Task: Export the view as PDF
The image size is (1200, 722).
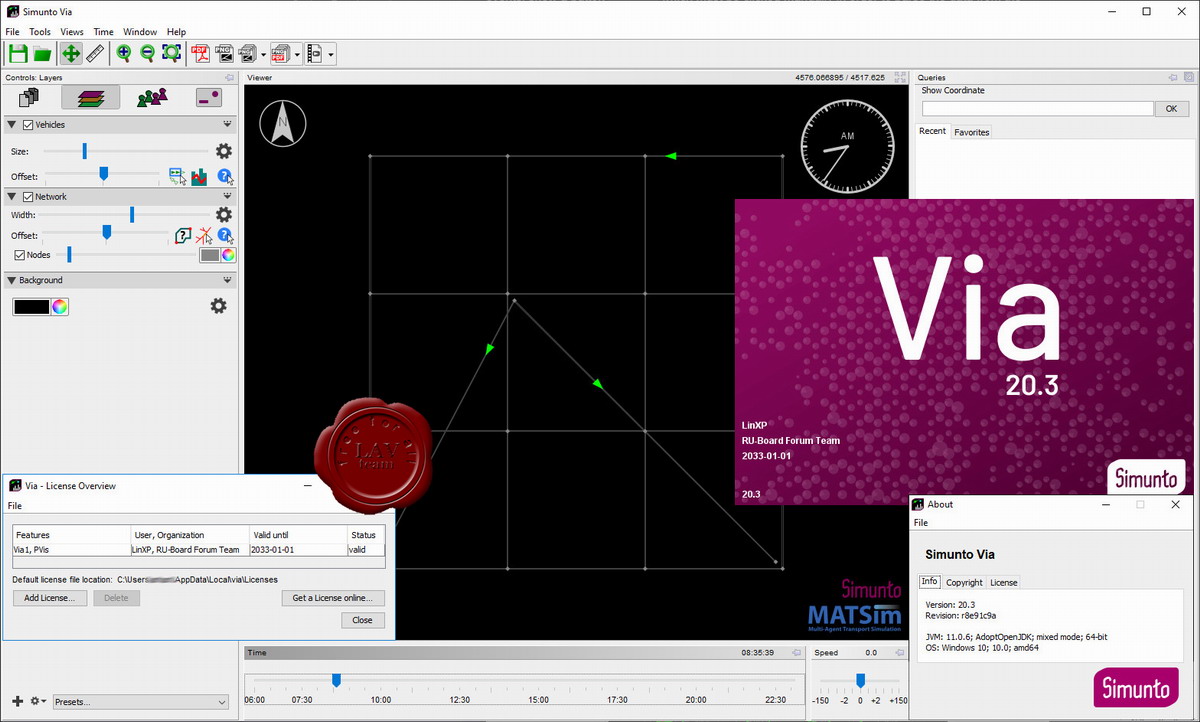Action: coord(200,54)
